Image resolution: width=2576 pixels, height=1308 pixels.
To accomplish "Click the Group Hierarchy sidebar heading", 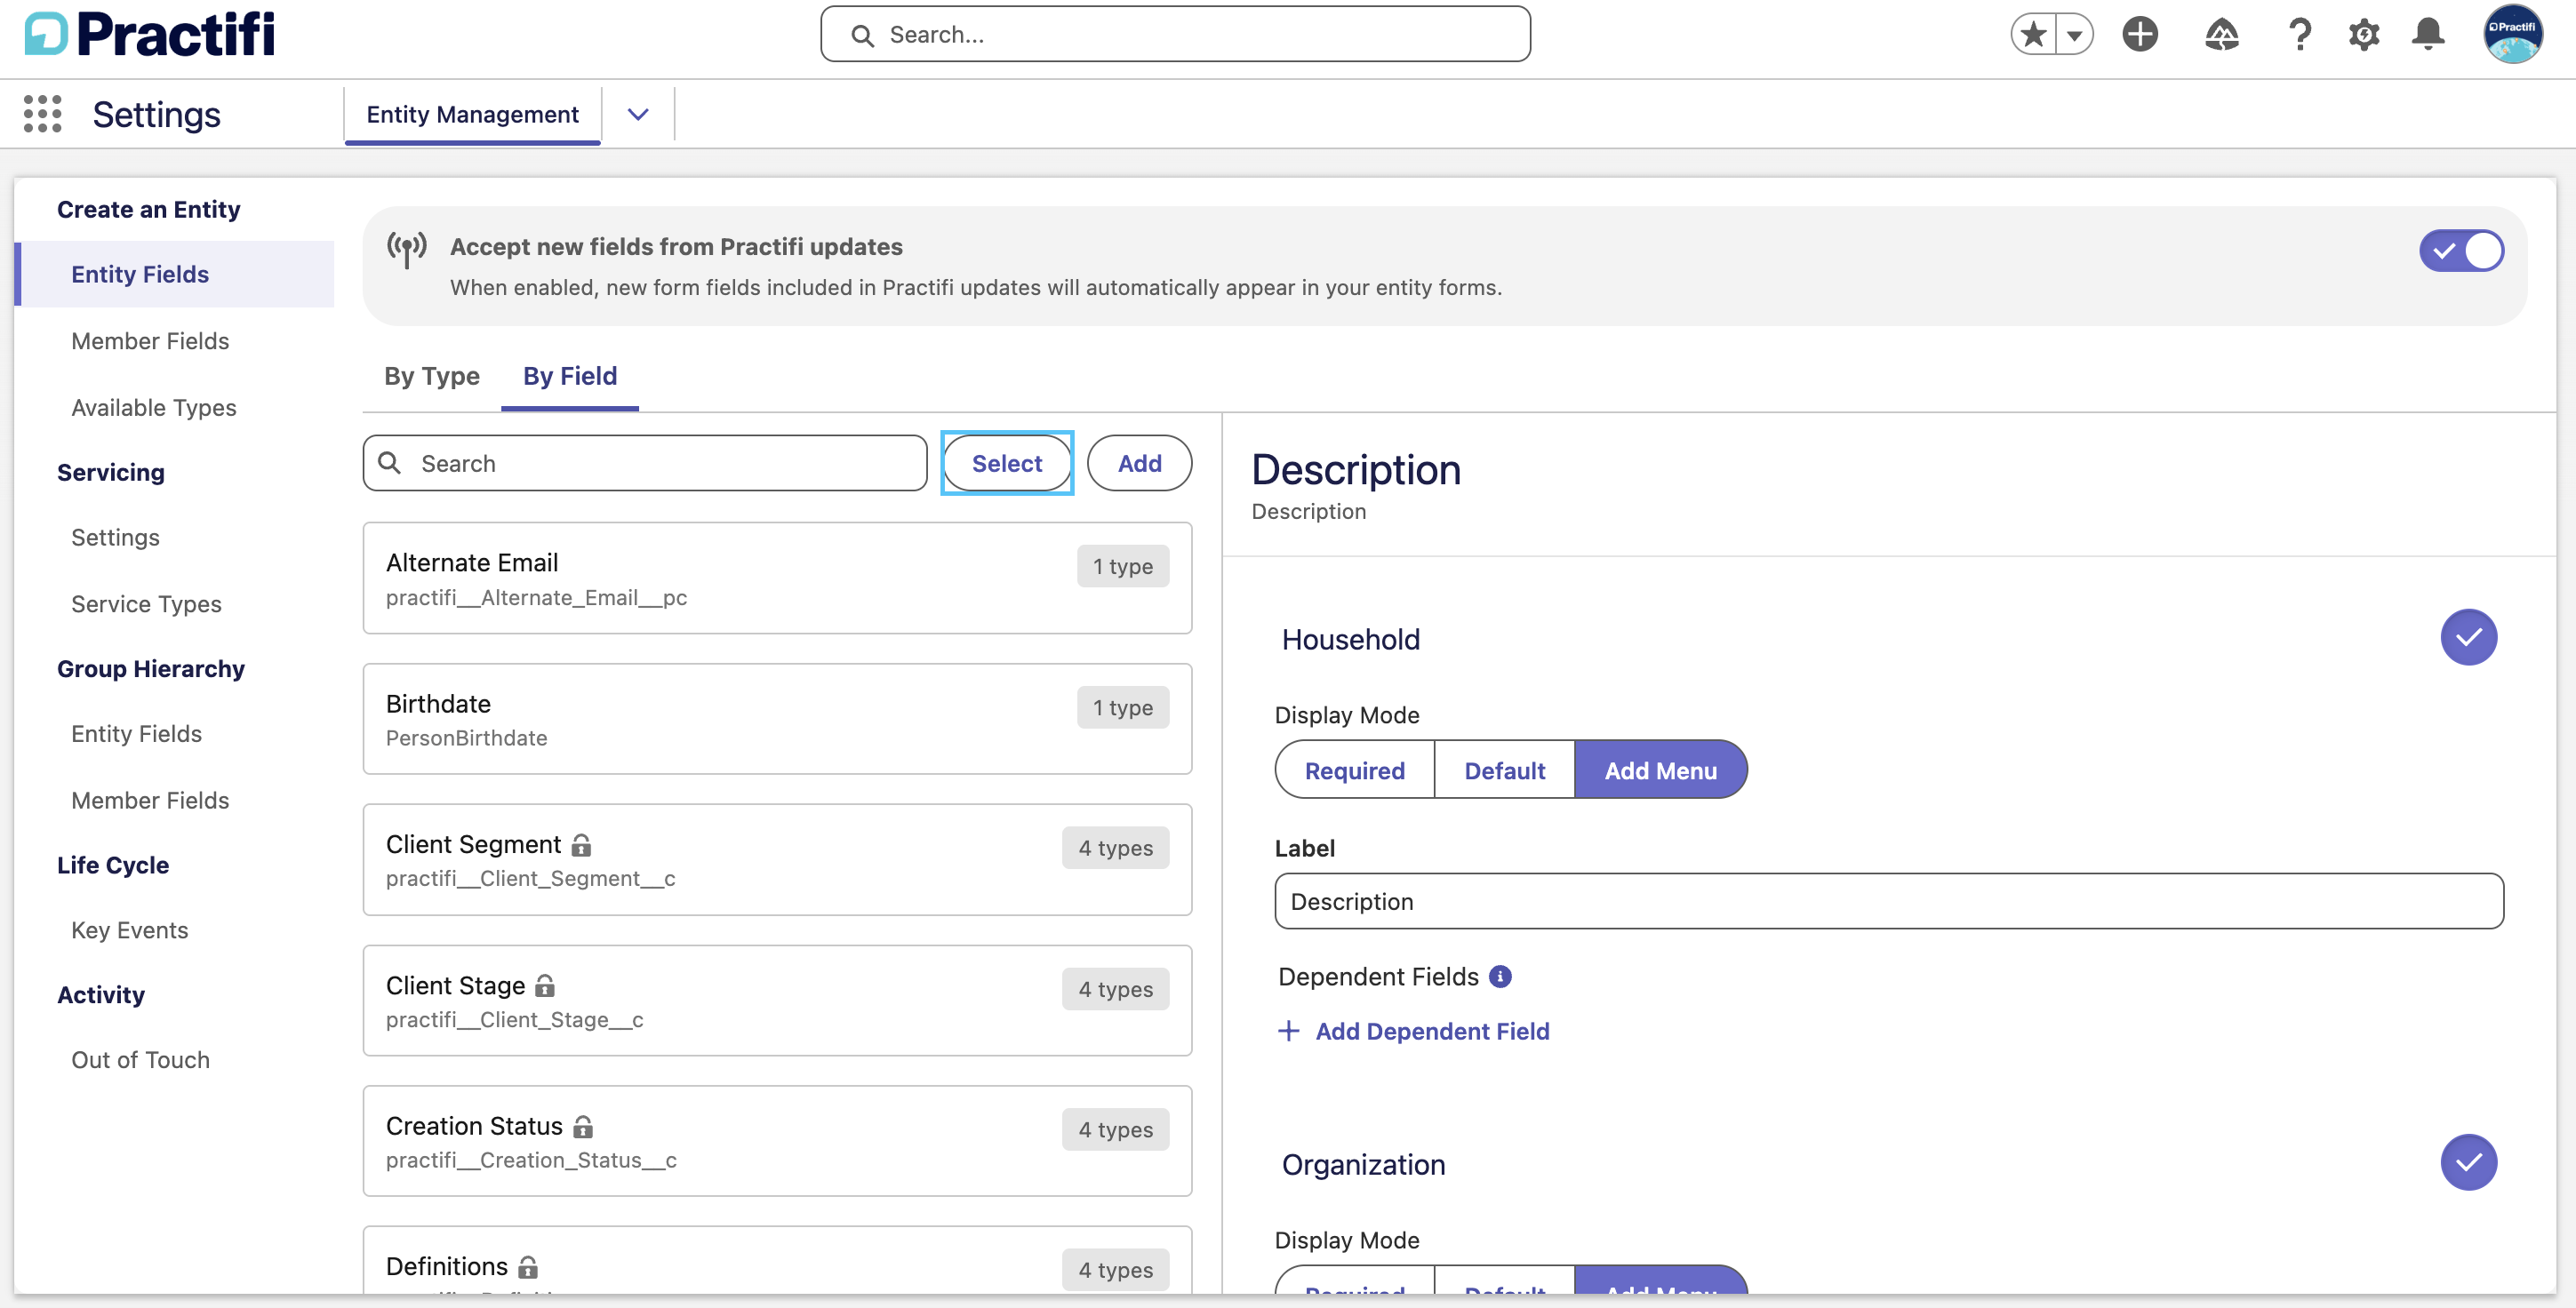I will (150, 669).
